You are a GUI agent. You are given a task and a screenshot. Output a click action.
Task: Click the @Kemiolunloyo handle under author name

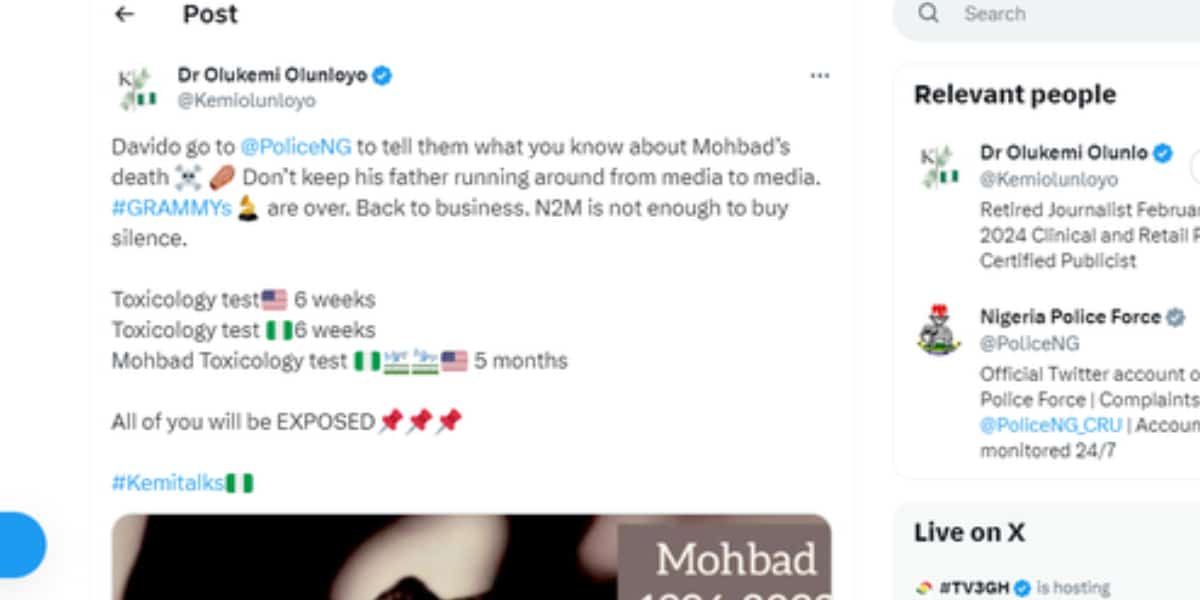(x=246, y=101)
